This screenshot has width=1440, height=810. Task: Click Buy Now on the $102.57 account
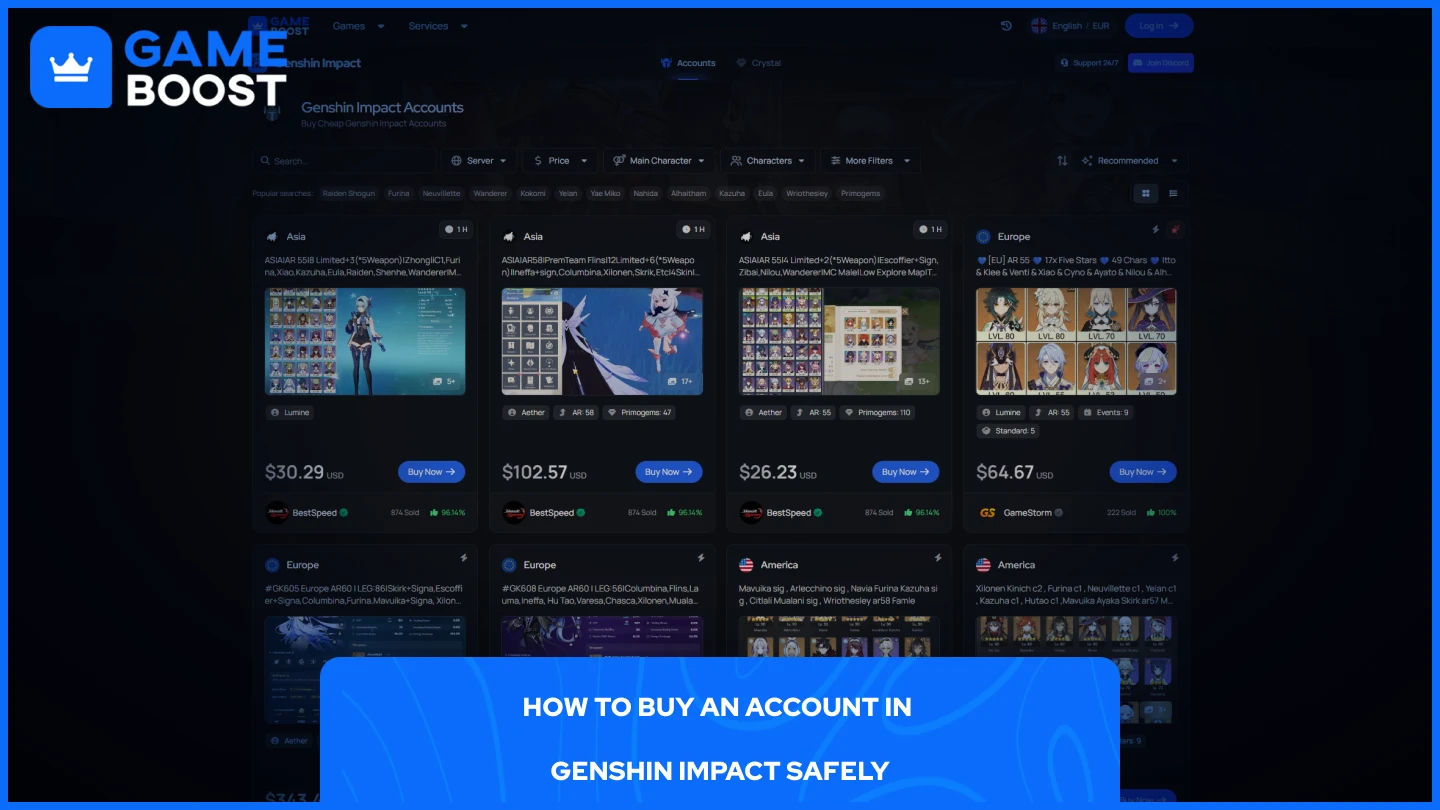[x=668, y=471]
